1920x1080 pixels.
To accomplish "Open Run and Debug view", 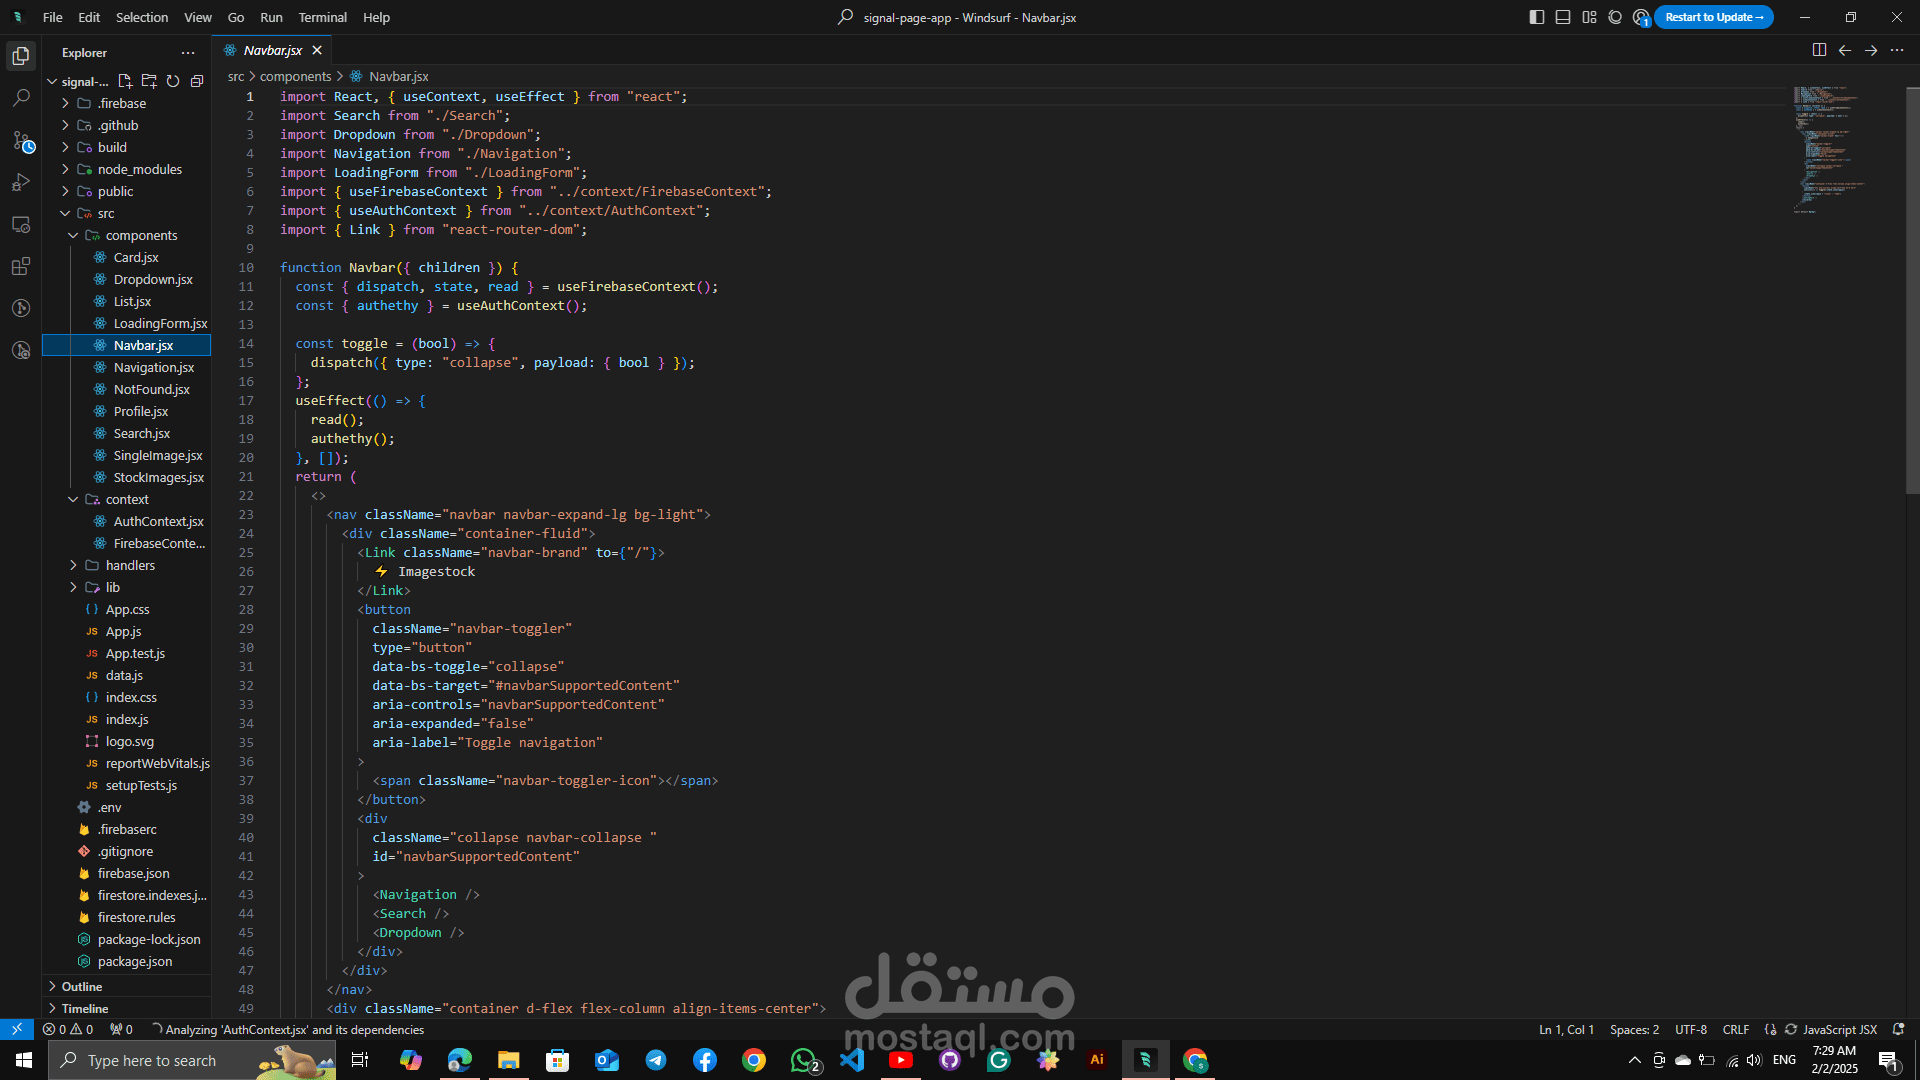I will point(21,183).
